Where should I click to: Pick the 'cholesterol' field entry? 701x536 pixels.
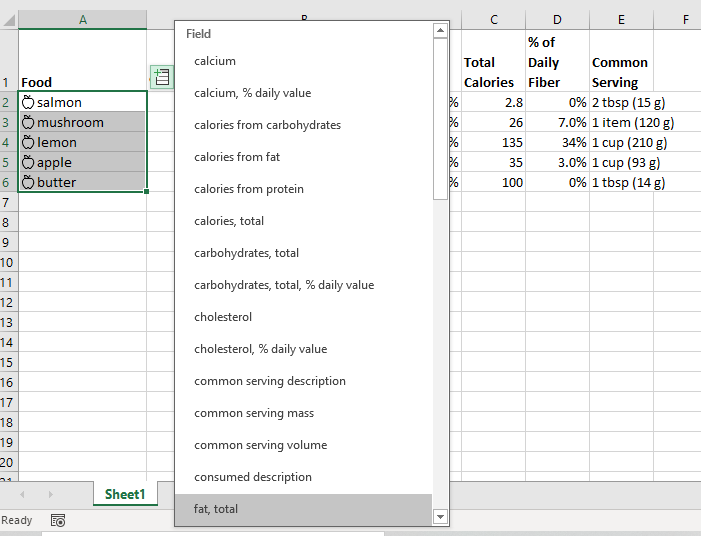coord(303,317)
